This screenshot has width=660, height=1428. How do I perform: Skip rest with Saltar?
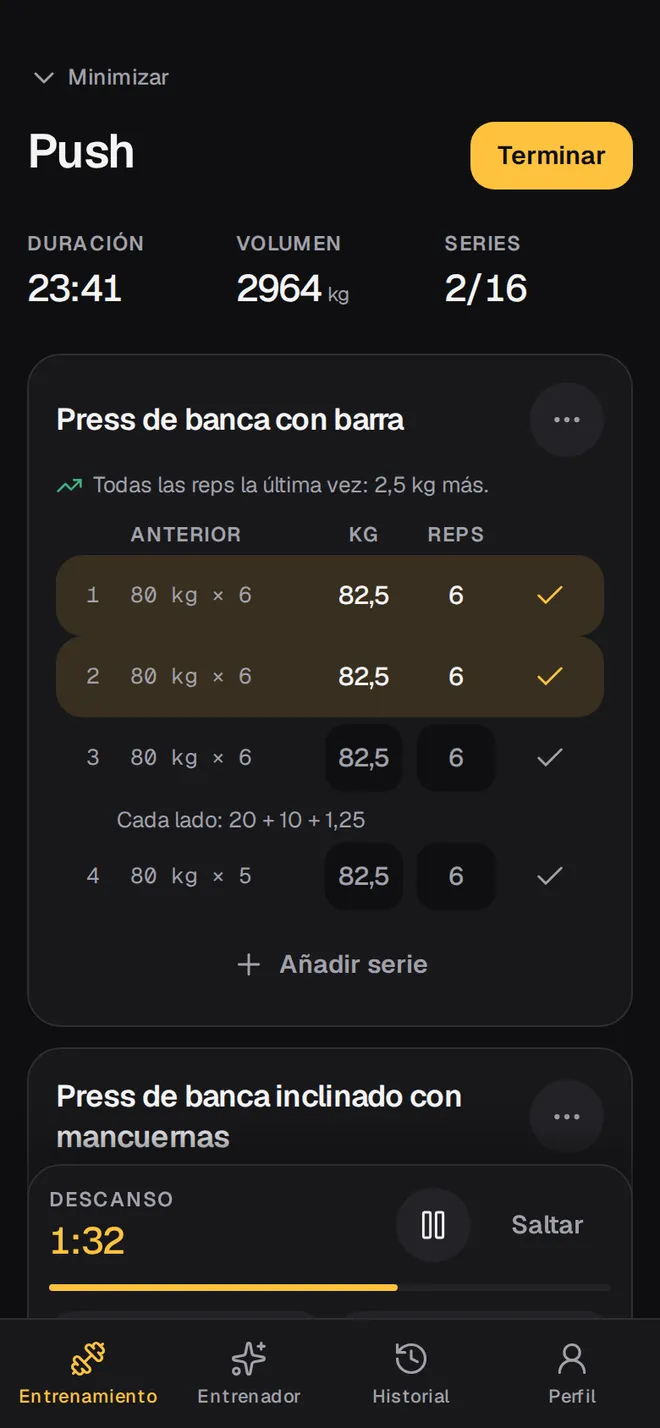point(547,1225)
